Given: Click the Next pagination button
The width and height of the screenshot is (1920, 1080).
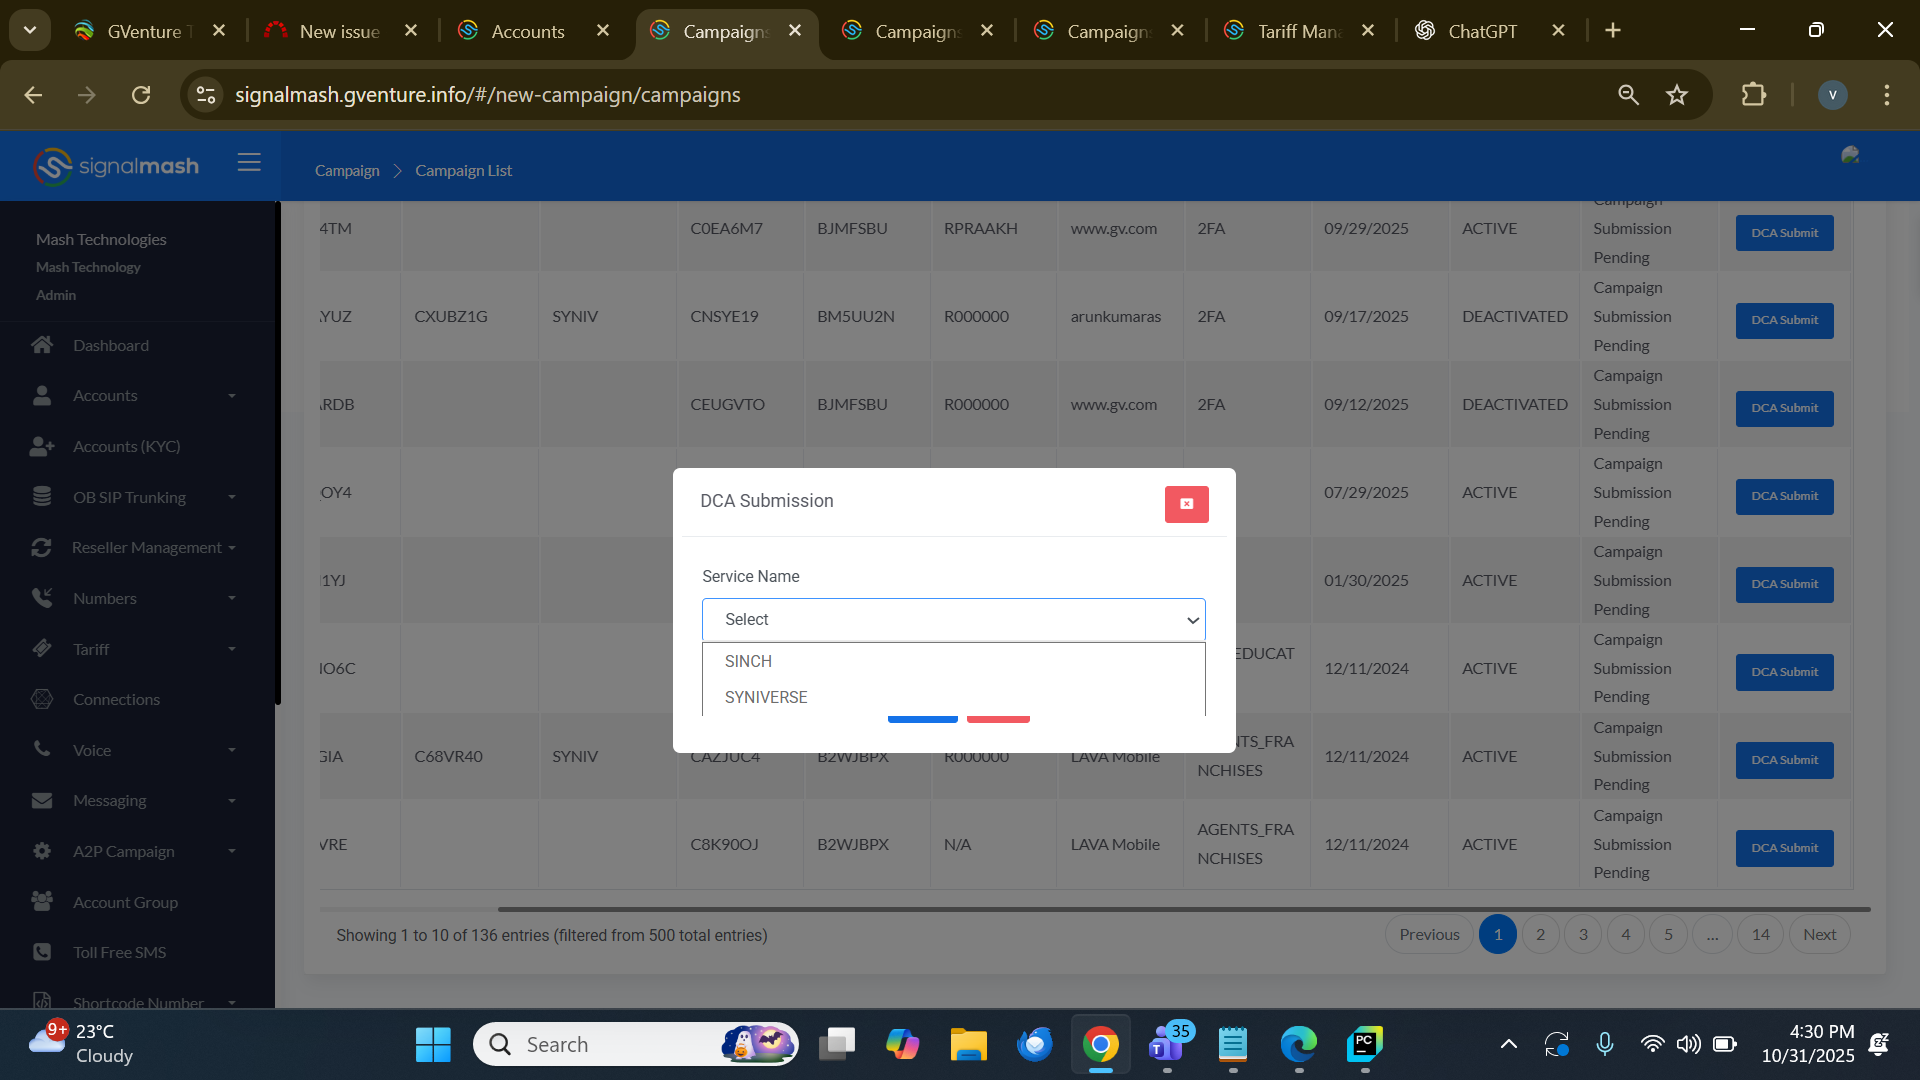Looking at the screenshot, I should tap(1819, 934).
